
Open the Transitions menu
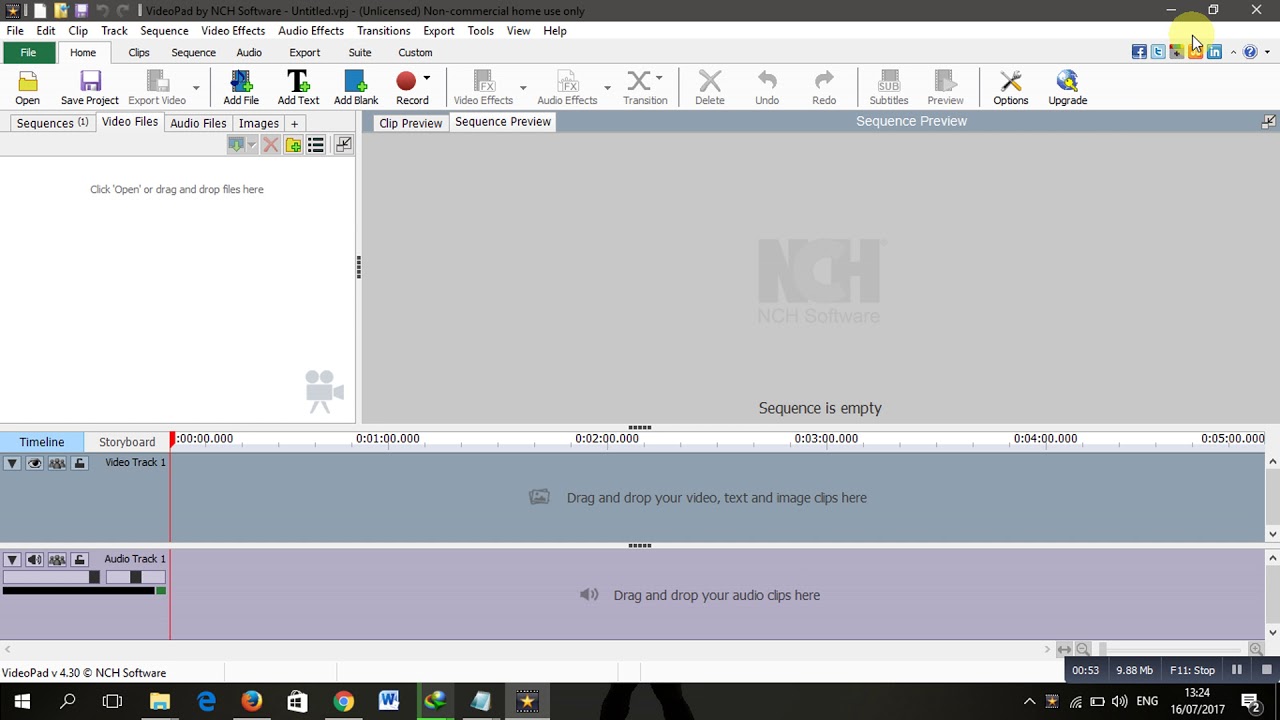click(383, 31)
